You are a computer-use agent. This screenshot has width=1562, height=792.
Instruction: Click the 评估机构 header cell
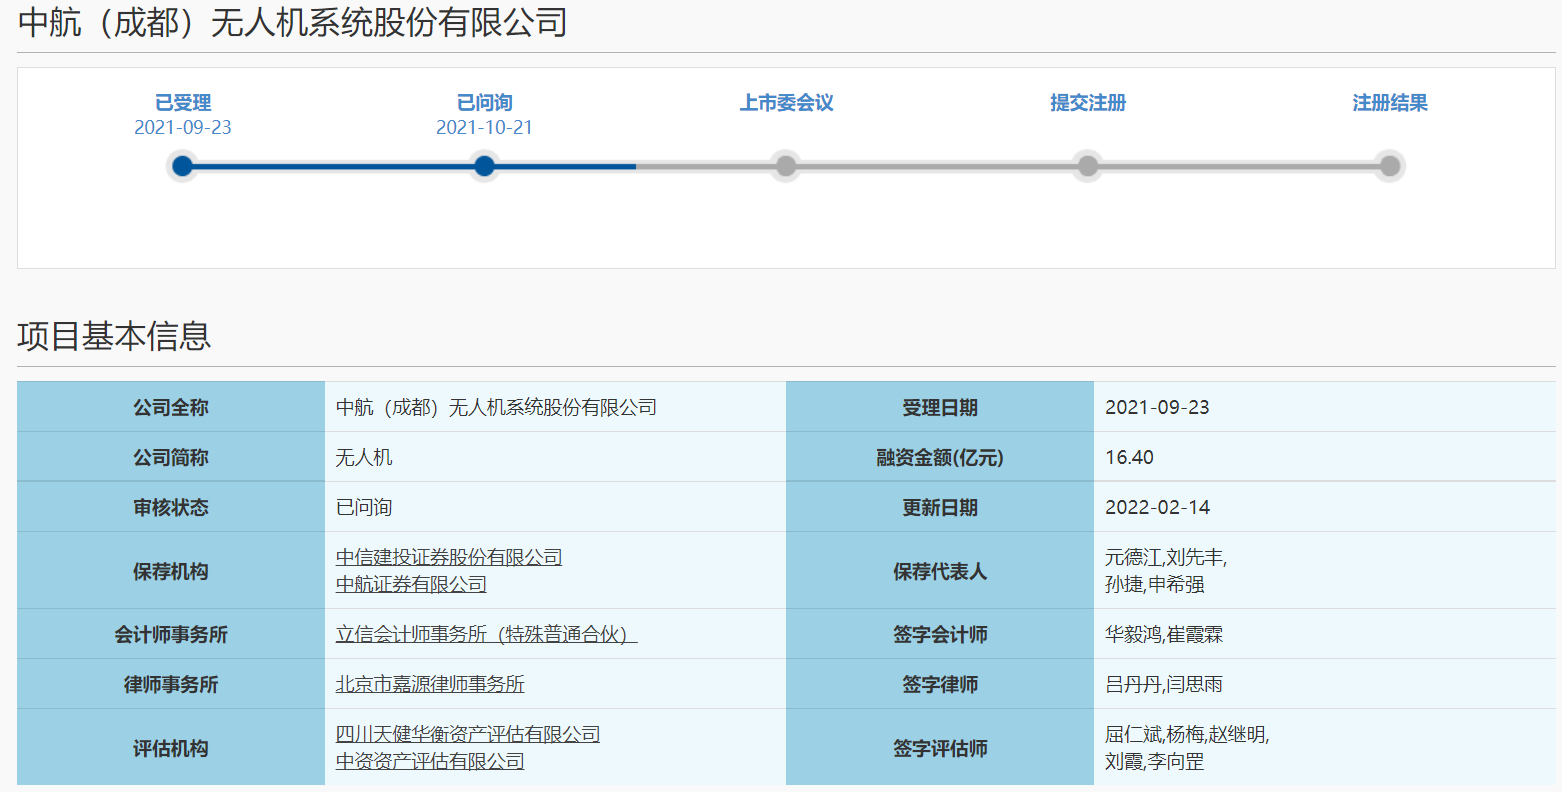171,748
